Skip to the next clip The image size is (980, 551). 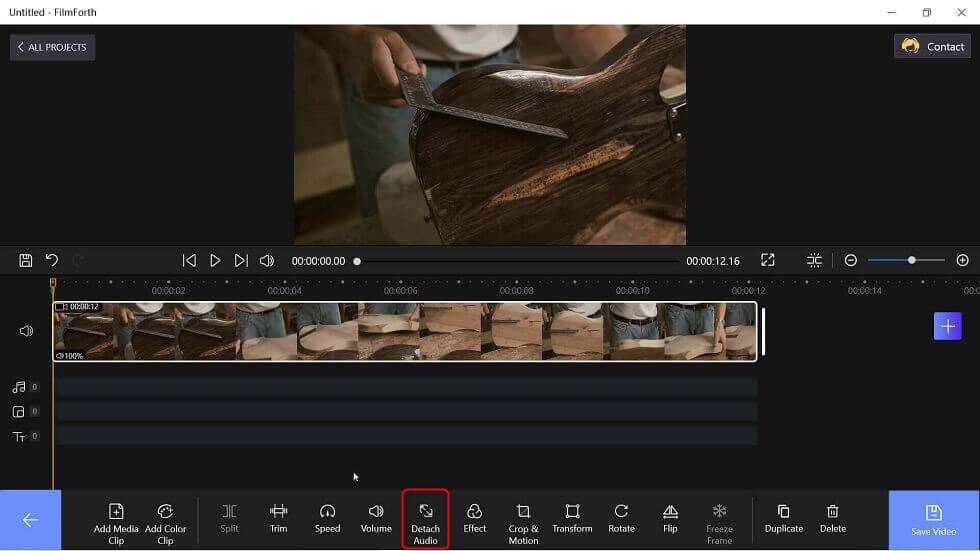(241, 261)
